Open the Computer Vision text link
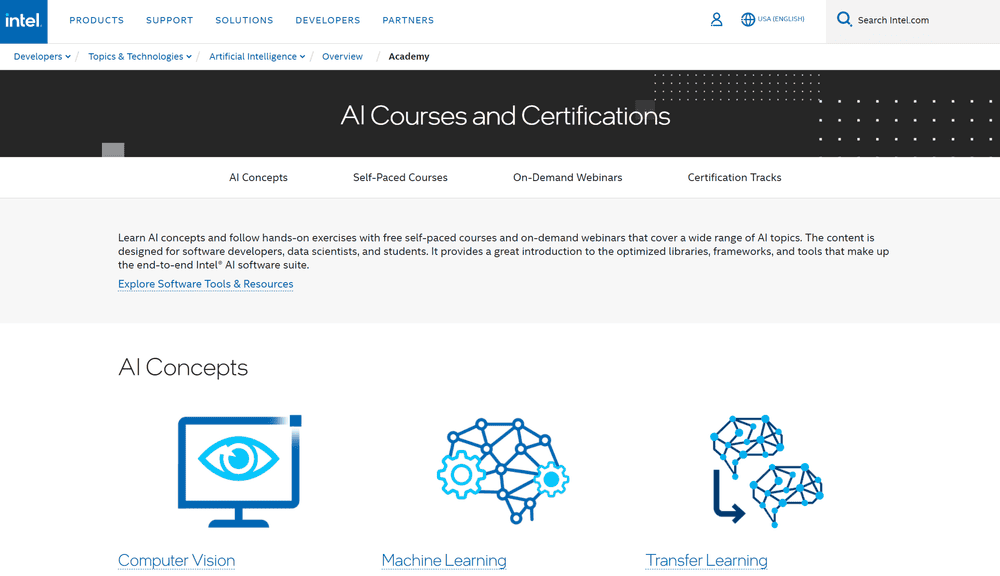The height and width of the screenshot is (576, 1000). click(x=177, y=560)
